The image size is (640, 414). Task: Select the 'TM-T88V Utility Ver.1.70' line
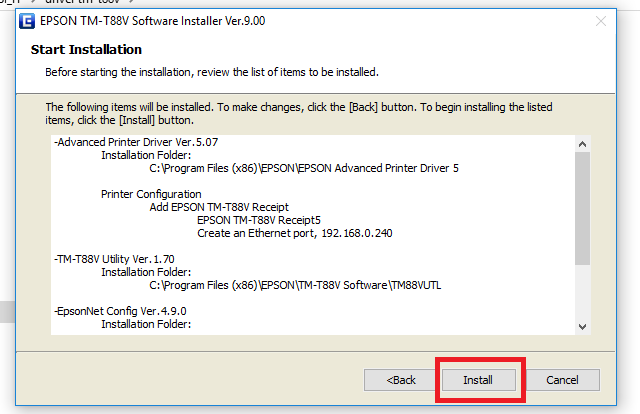click(114, 259)
